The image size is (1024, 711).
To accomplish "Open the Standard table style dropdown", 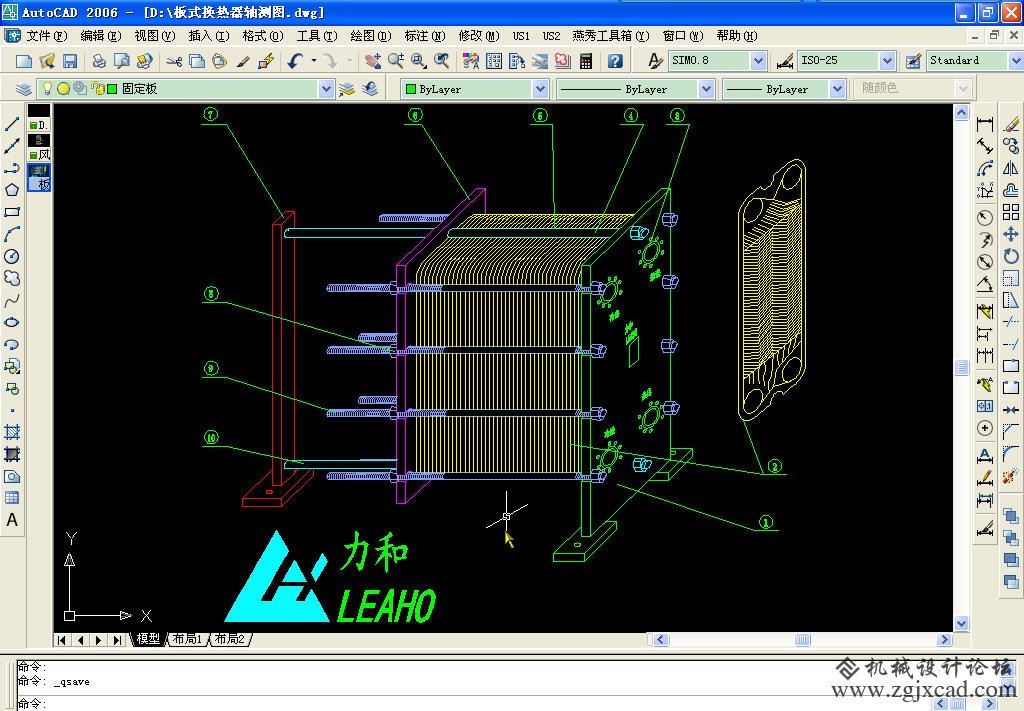I will pos(1016,61).
